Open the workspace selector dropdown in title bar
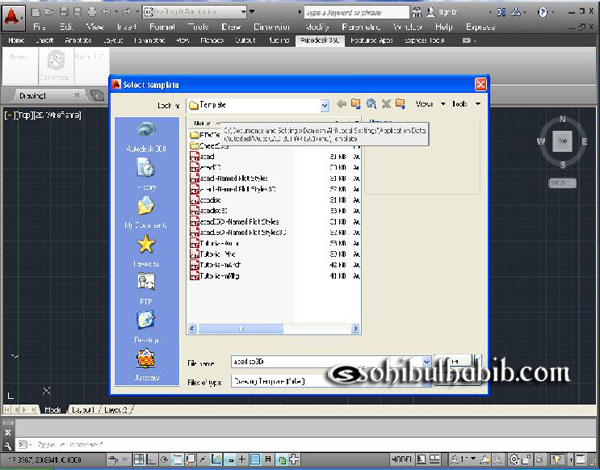The width and height of the screenshot is (600, 470). click(x=195, y=12)
